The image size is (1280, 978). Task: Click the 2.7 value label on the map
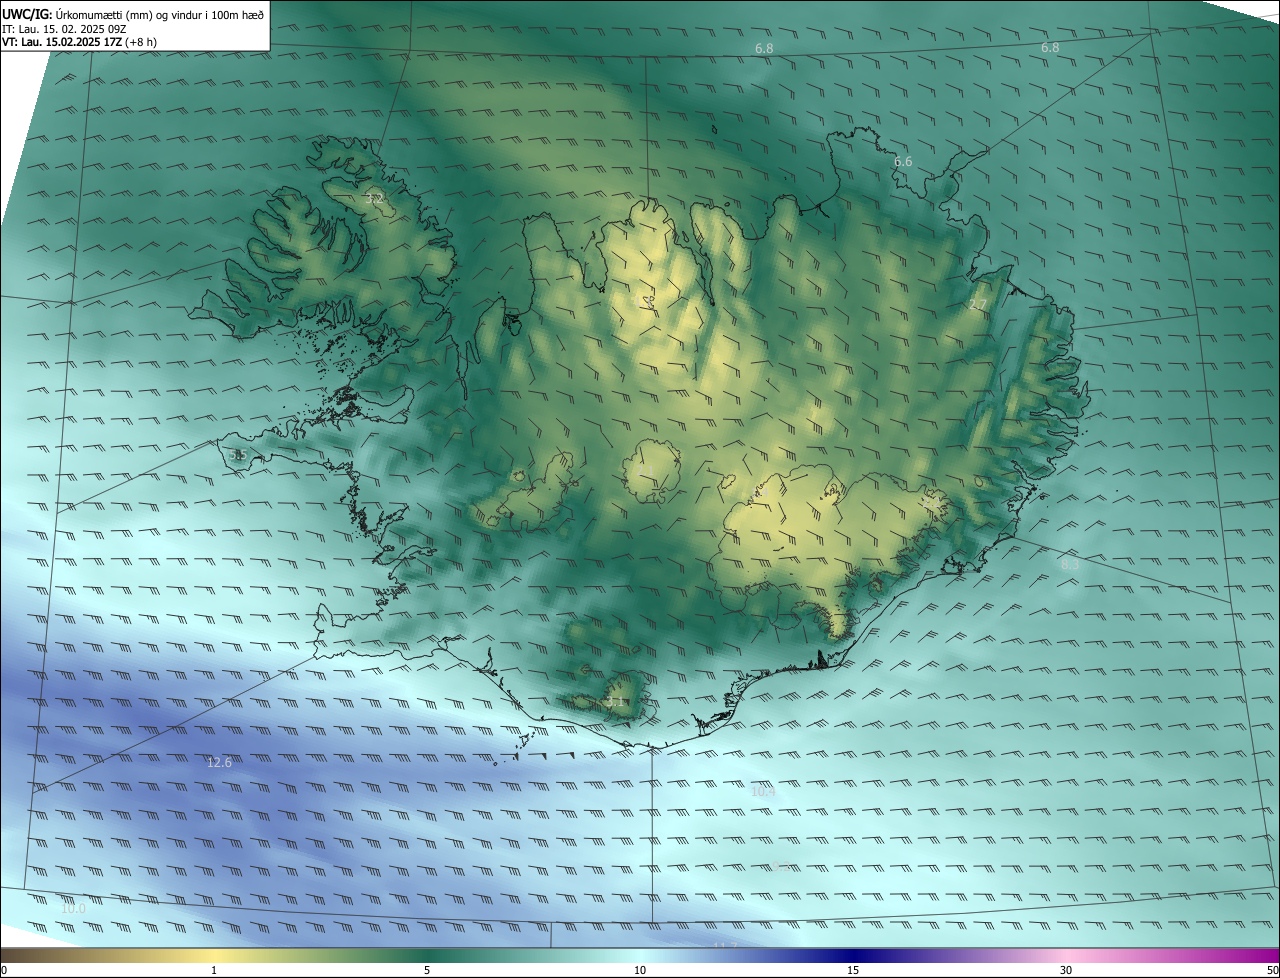pyautogui.click(x=978, y=304)
